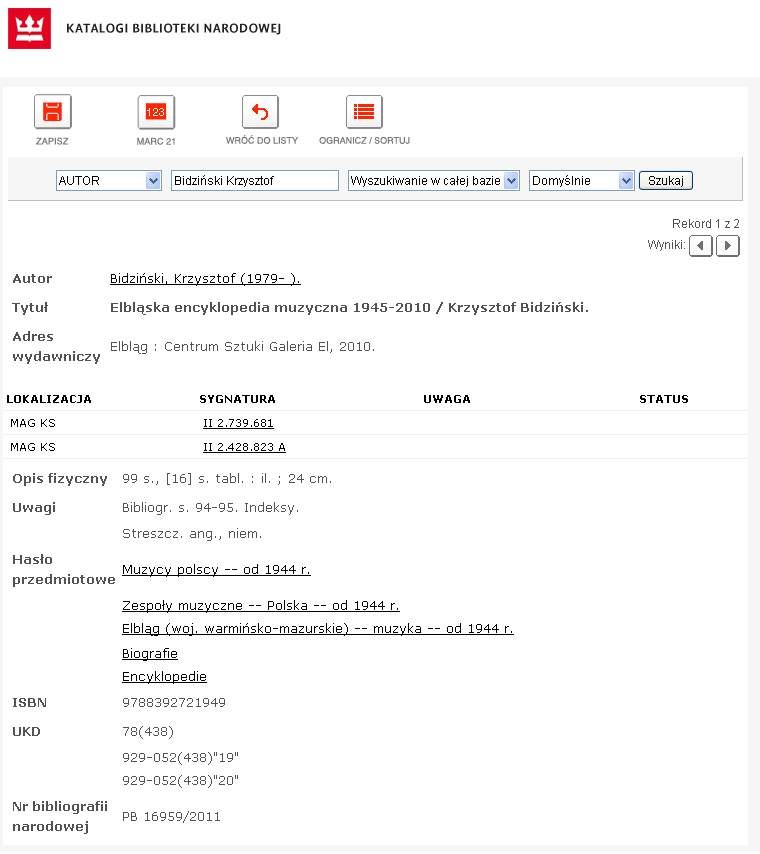Click the WRÓĆ DO LISTY label text
Viewport: 760px width, 854px height.
tap(262, 141)
